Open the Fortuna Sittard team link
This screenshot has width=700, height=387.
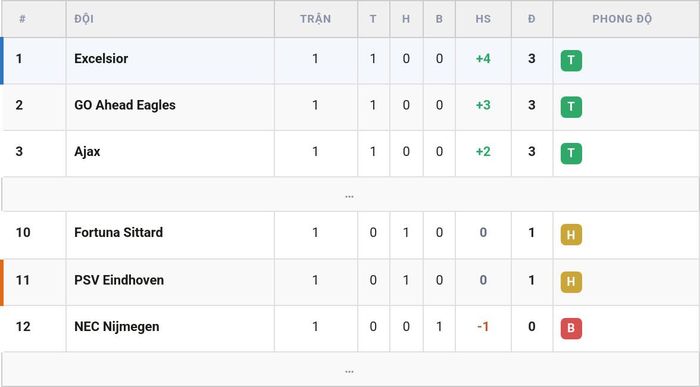(x=118, y=233)
